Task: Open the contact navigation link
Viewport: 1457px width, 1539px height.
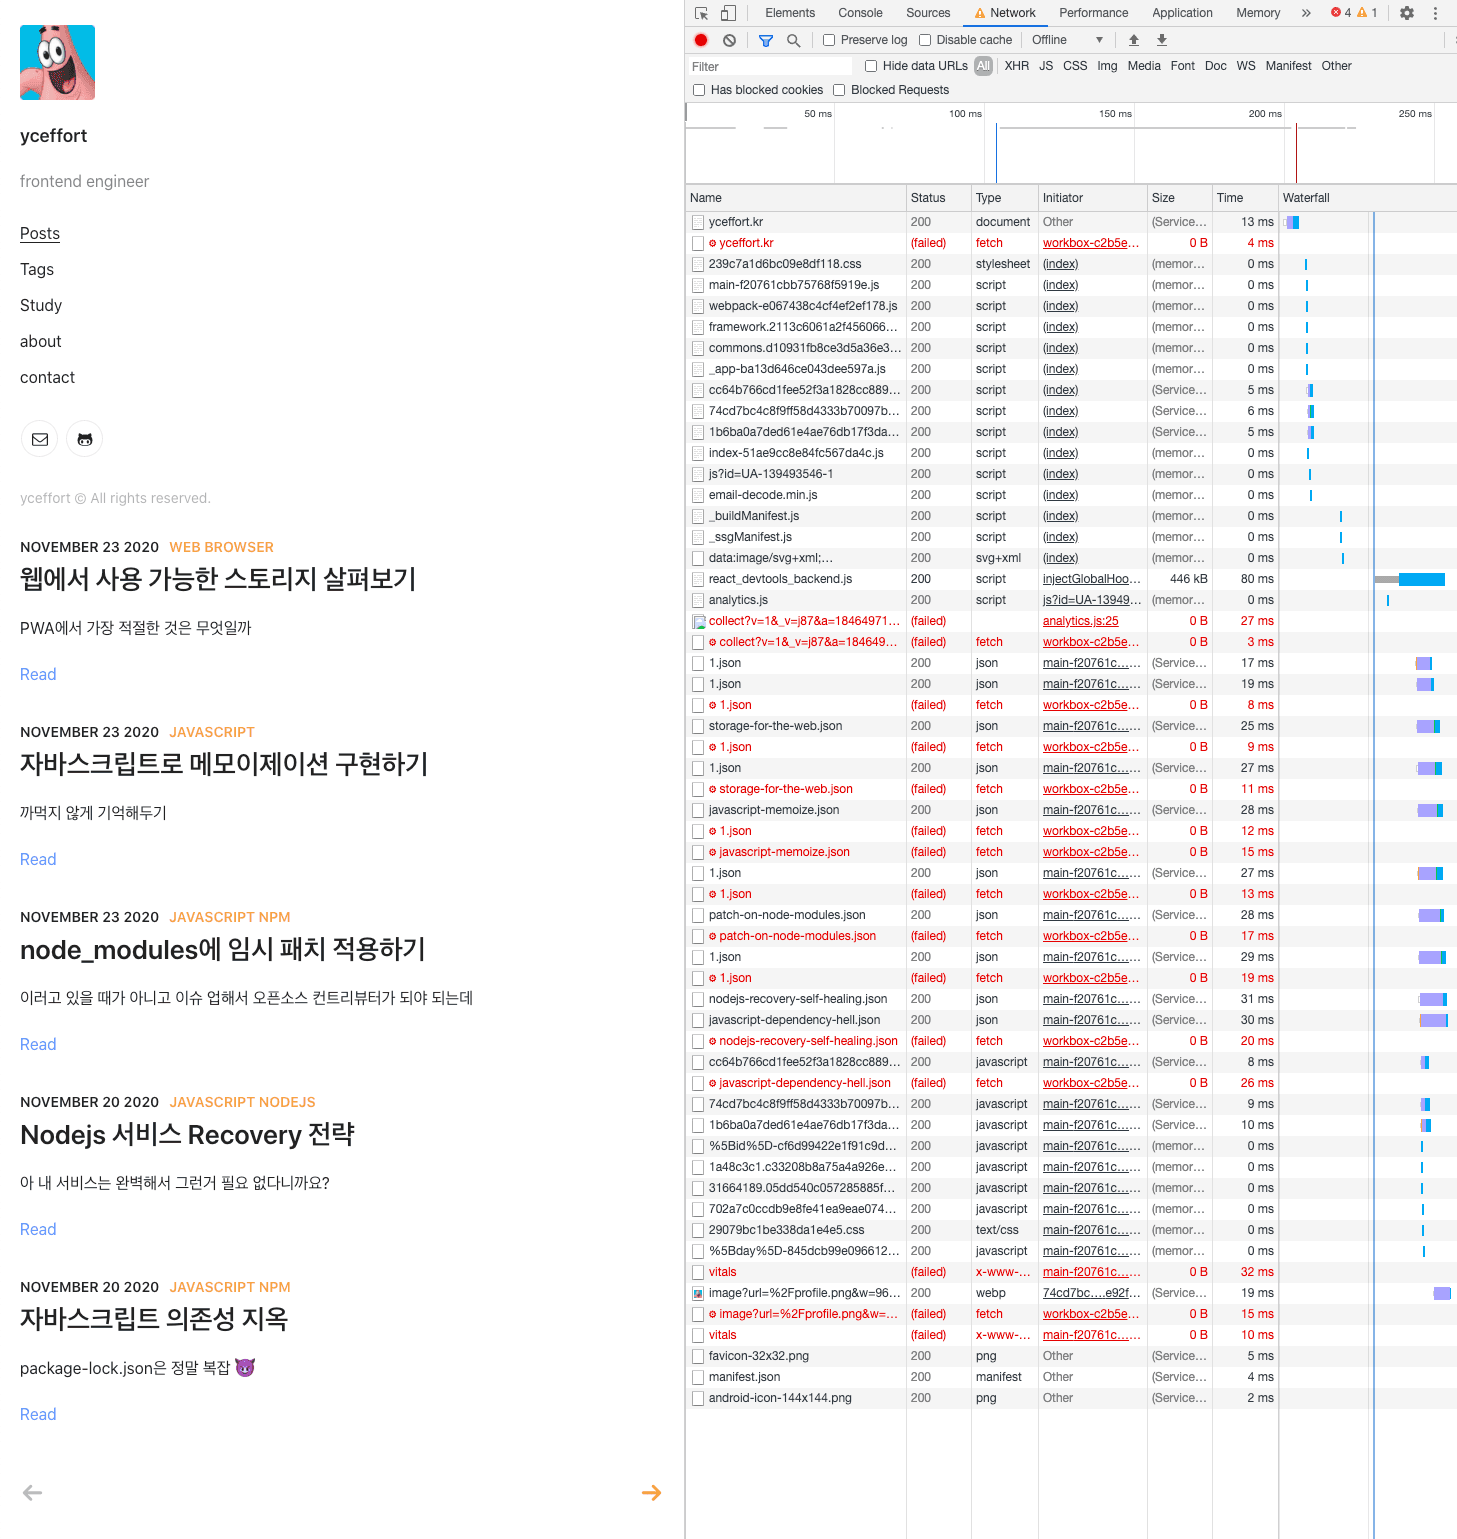Action: tap(47, 377)
